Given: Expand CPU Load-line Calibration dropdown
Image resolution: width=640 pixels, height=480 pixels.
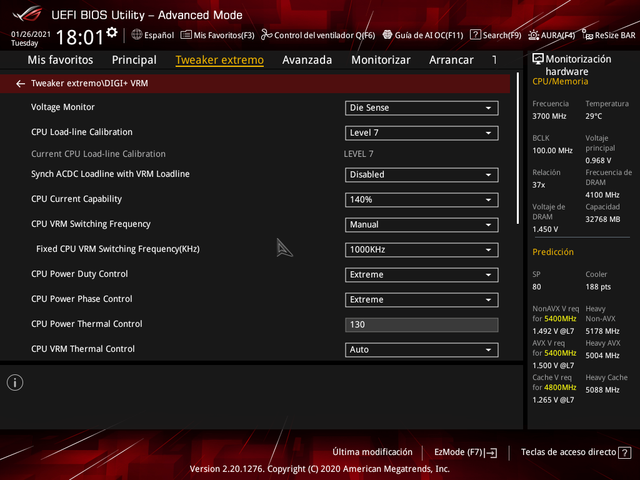Looking at the screenshot, I should click(422, 133).
